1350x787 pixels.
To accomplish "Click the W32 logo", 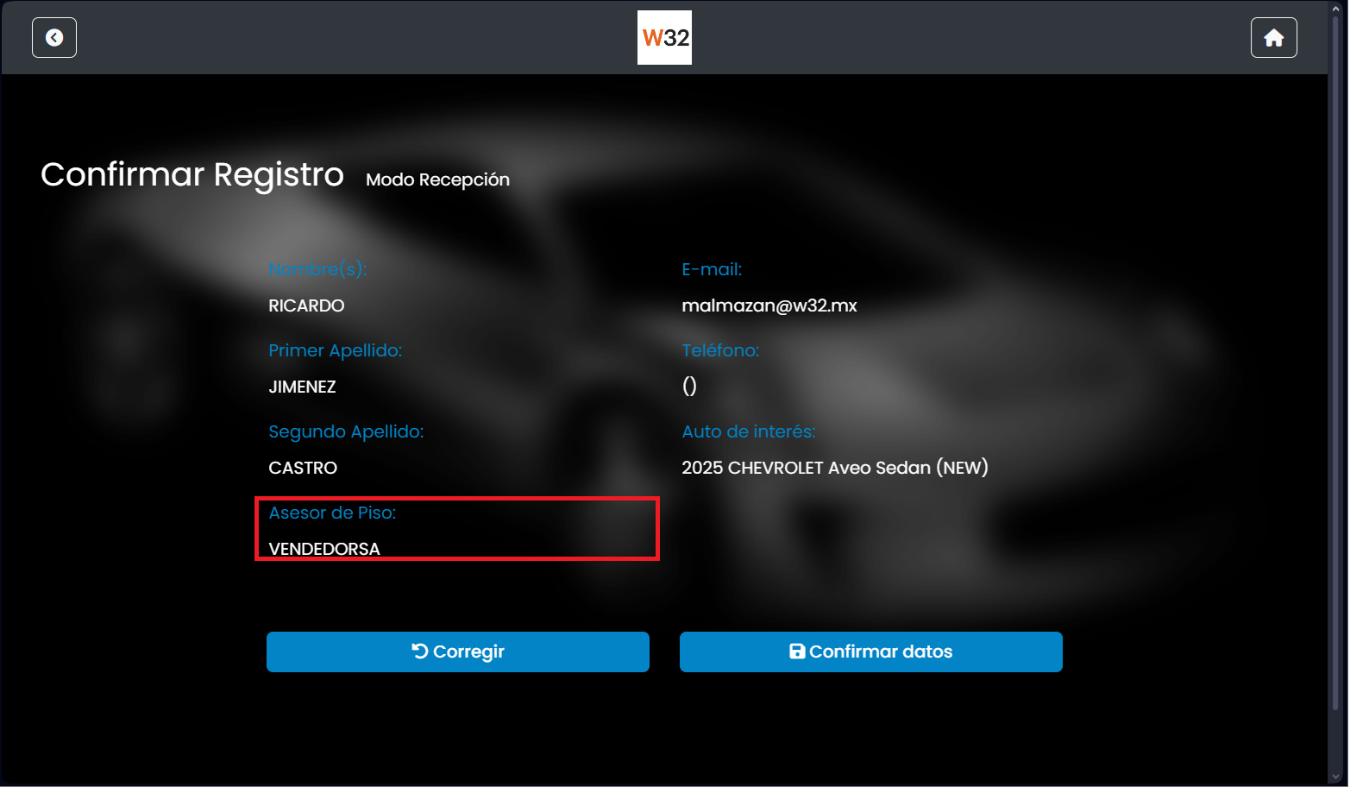I will 664,38.
